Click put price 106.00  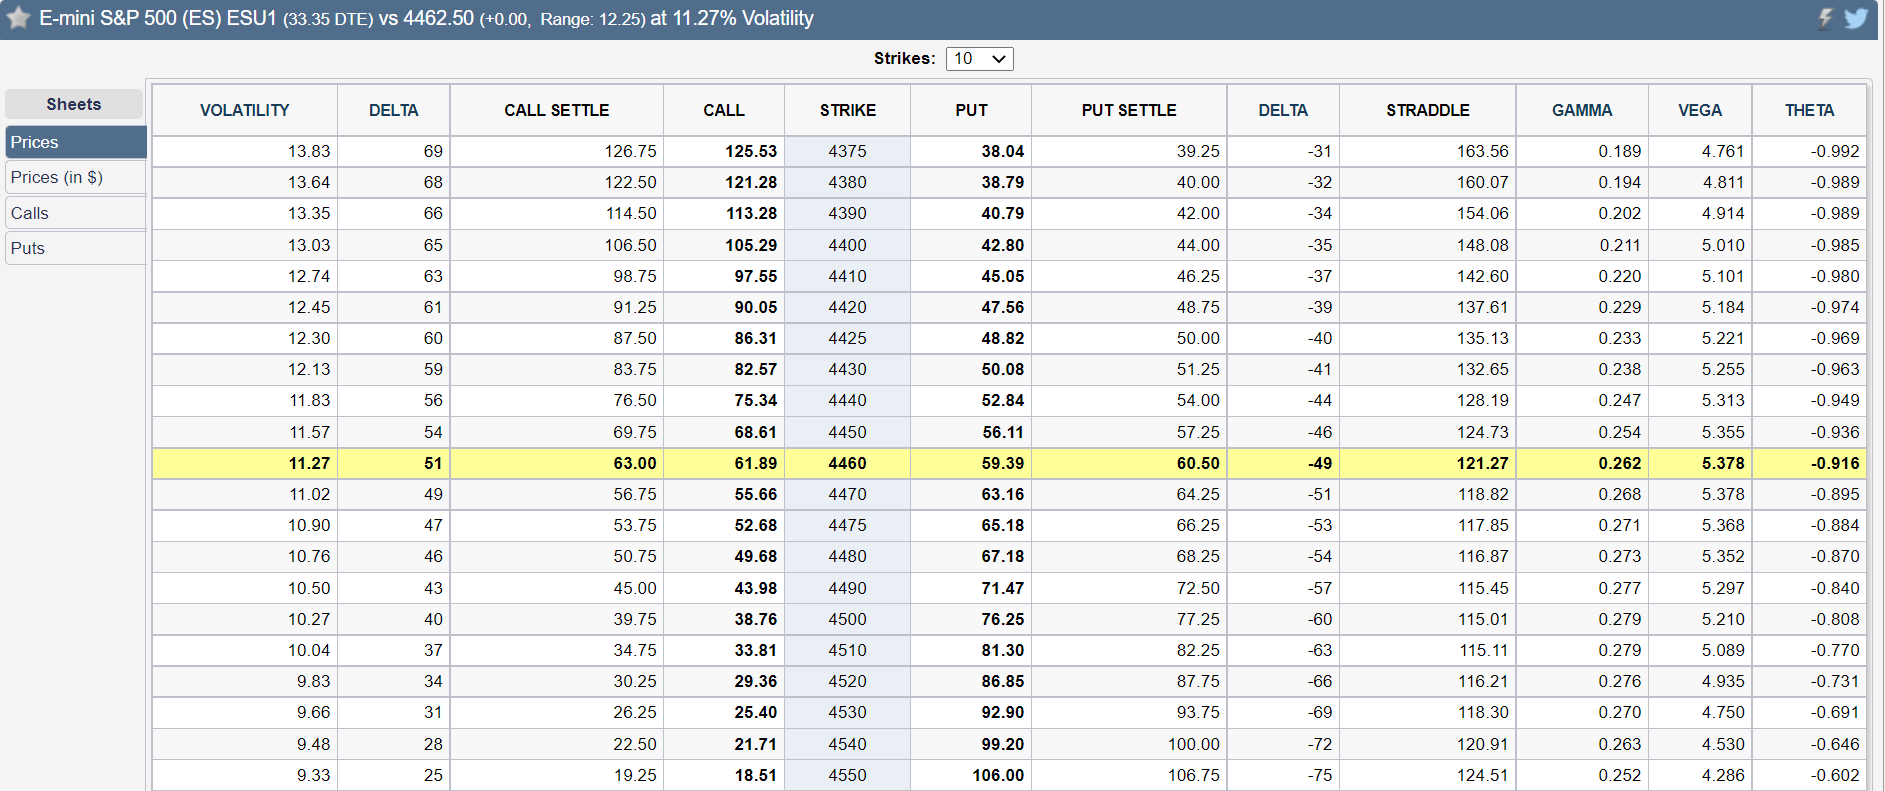click(x=998, y=775)
